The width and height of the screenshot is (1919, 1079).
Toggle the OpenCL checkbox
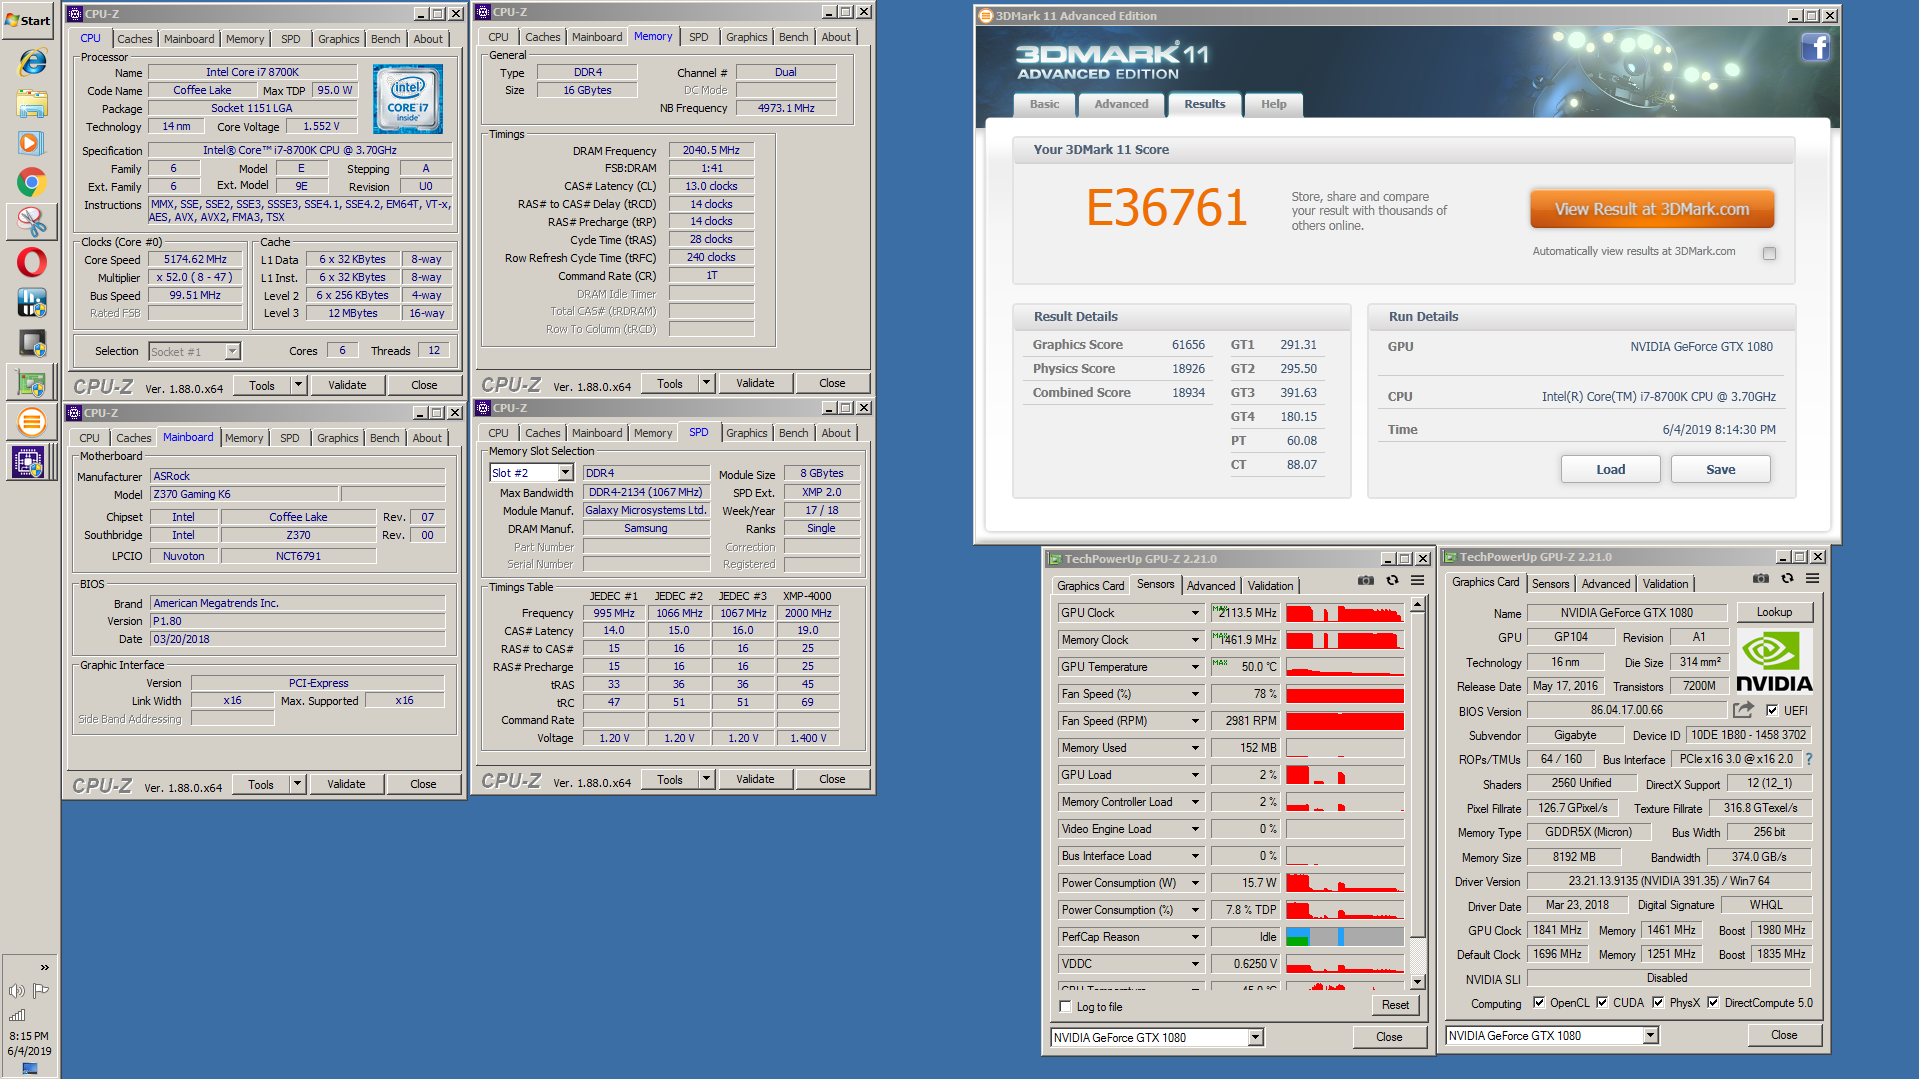(x=1539, y=1003)
